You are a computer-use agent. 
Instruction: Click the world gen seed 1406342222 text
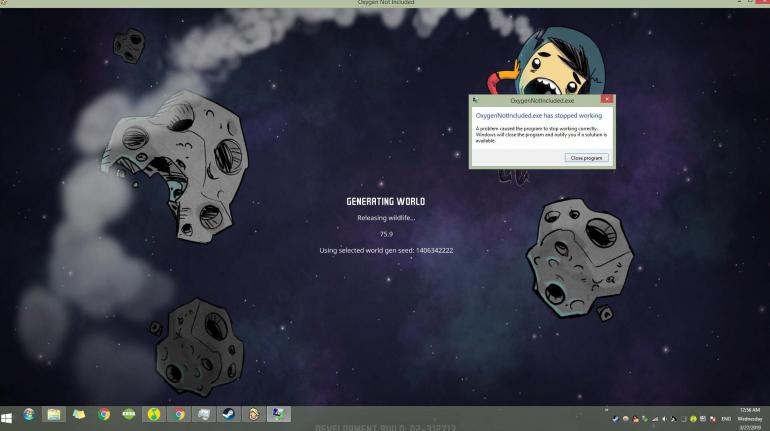pos(386,250)
